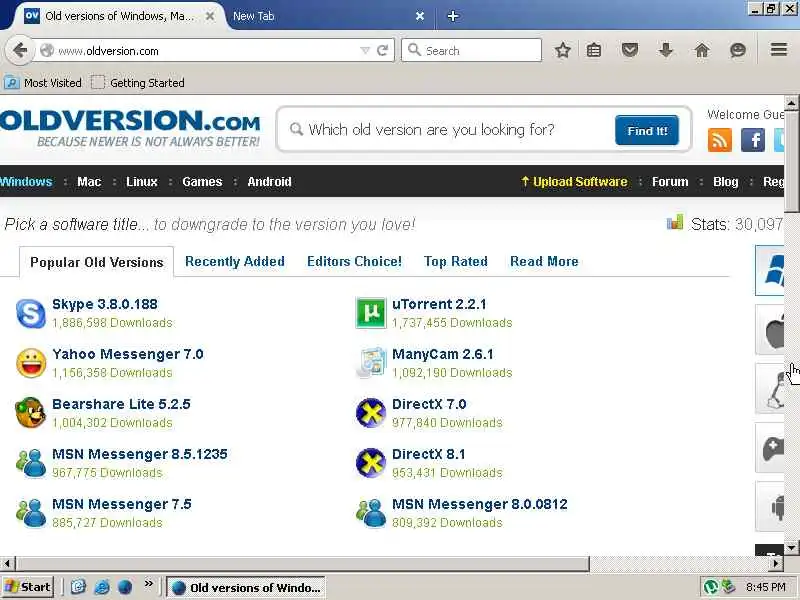Focus the browser Search field
800x600 pixels.
(x=471, y=50)
